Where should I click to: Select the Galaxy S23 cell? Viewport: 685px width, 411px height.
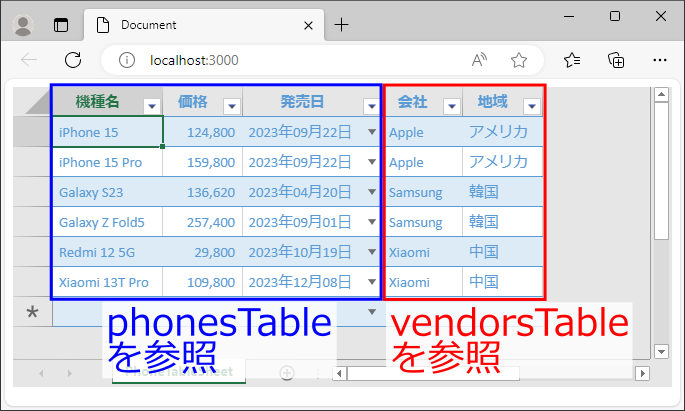[108, 192]
